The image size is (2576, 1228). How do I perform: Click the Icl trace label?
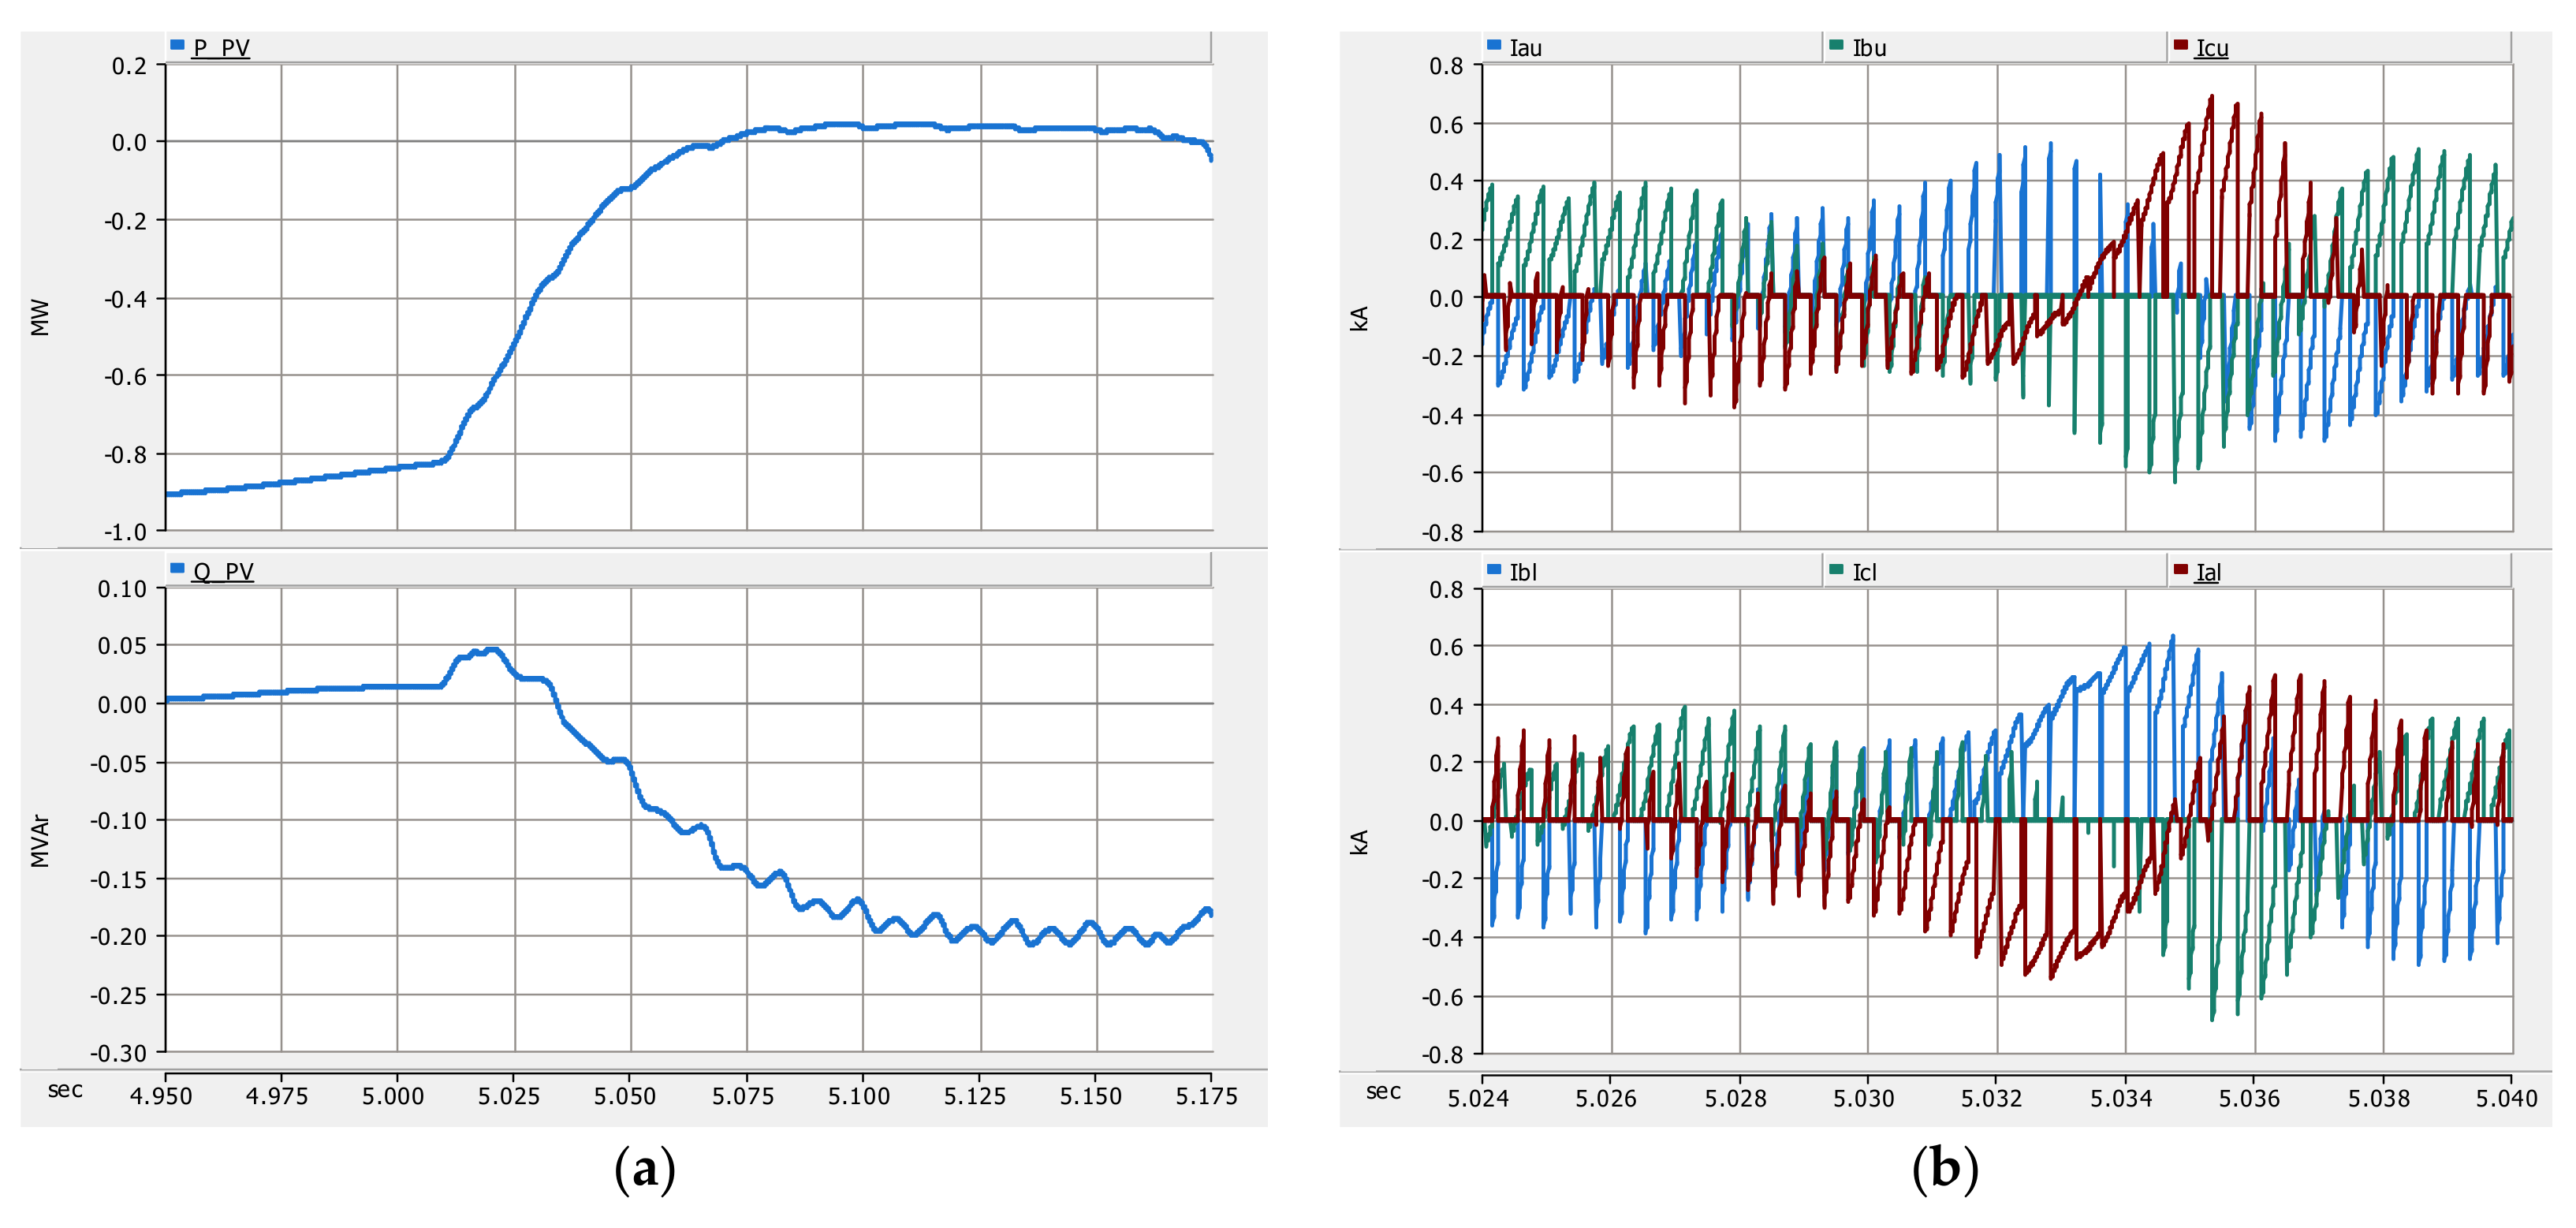point(1864,572)
